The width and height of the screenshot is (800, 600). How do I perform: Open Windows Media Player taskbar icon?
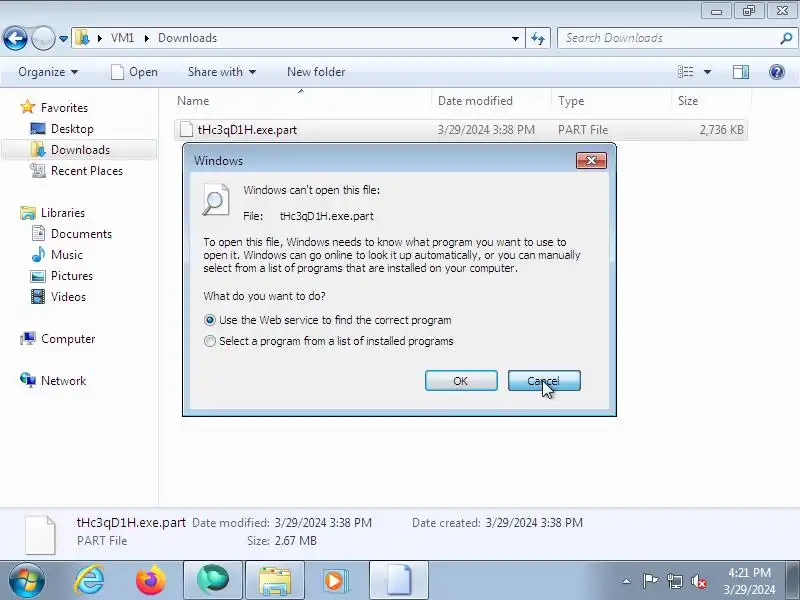(x=335, y=580)
